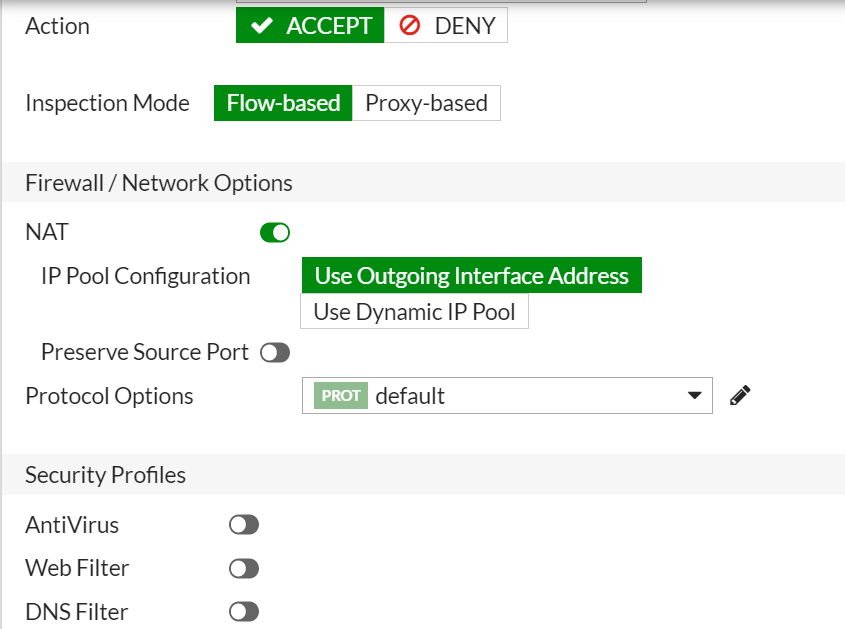Screen dimensions: 845x629
Task: Turn on the AntiVirus toggle
Action: click(244, 525)
